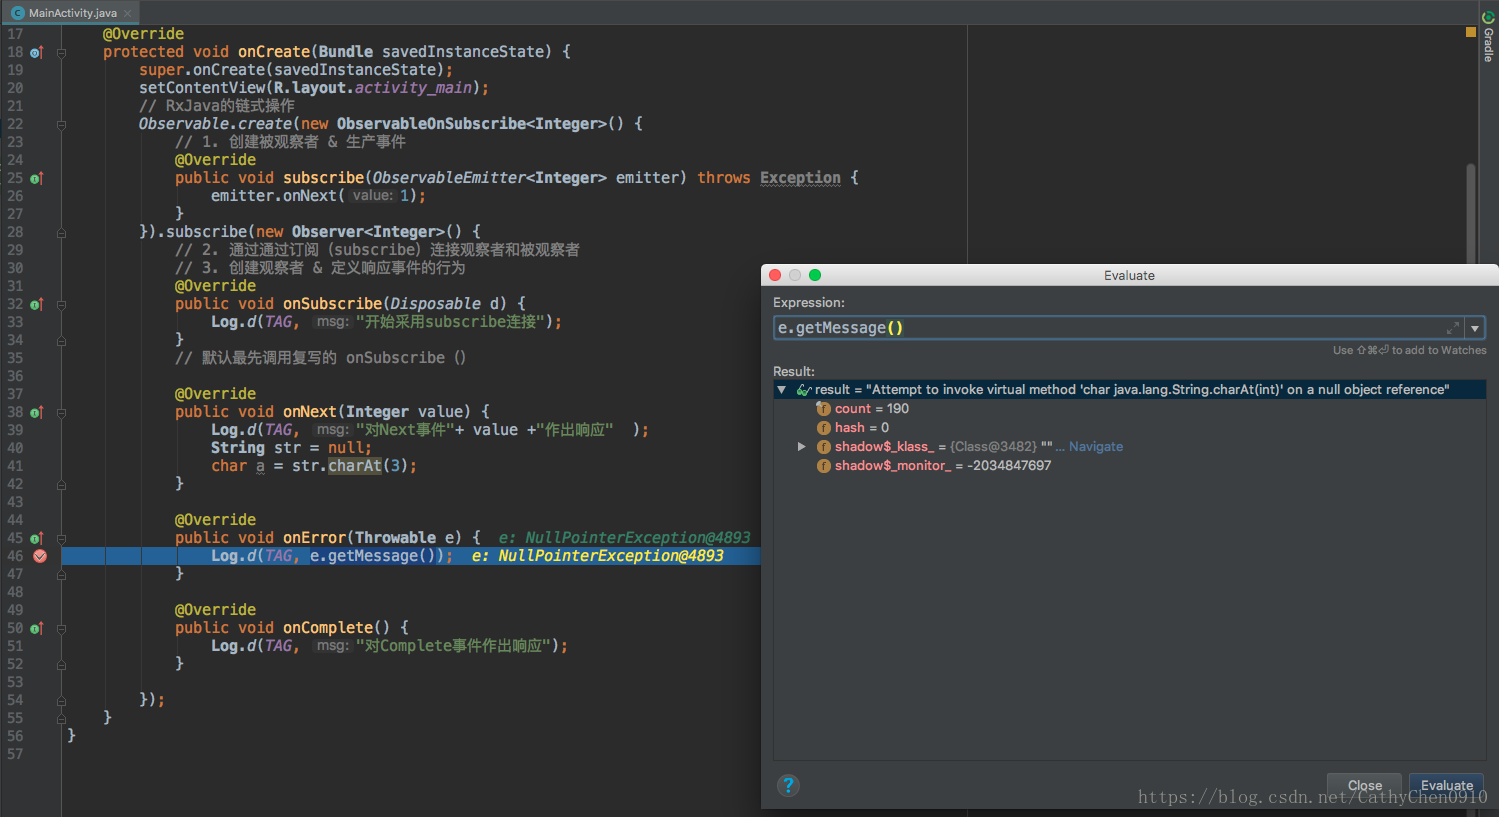Select the MainActivity.java editor tab
Viewport: 1499px width, 817px height.
pyautogui.click(x=72, y=13)
